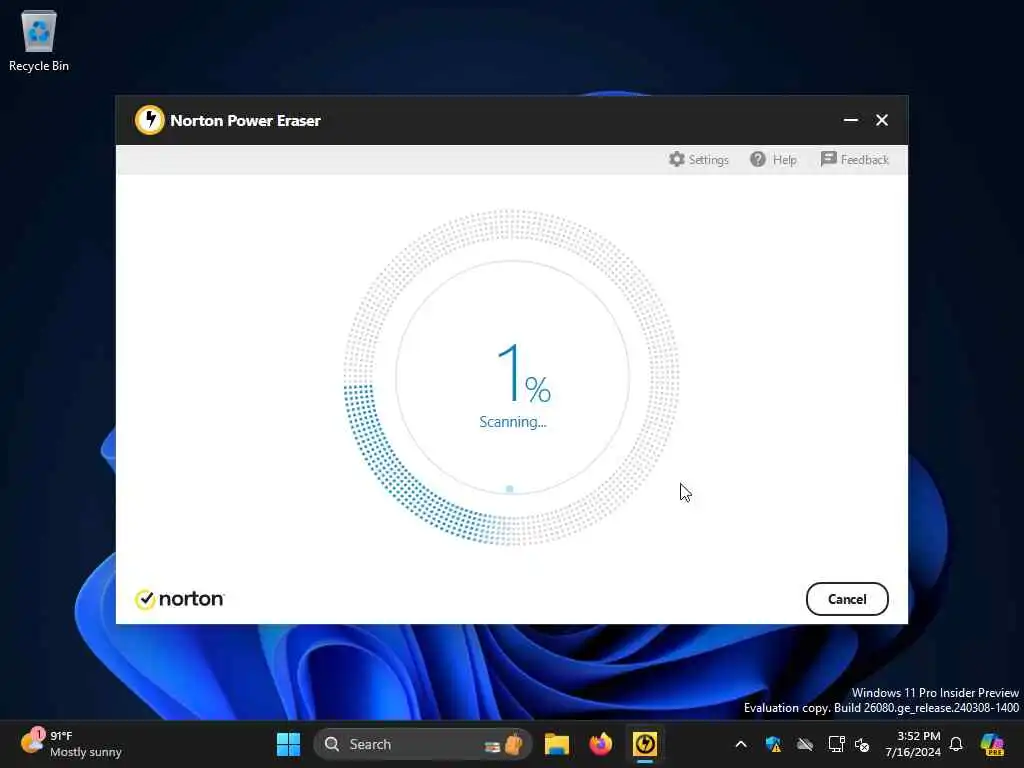Show hidden system tray icons
Screen dimensions: 1024x768
[741, 744]
